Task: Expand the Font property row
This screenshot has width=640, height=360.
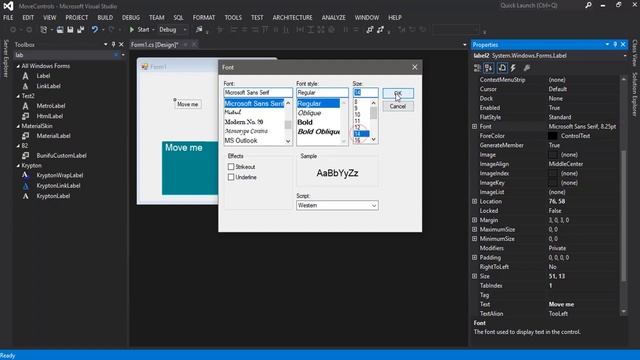Action: coord(474,127)
